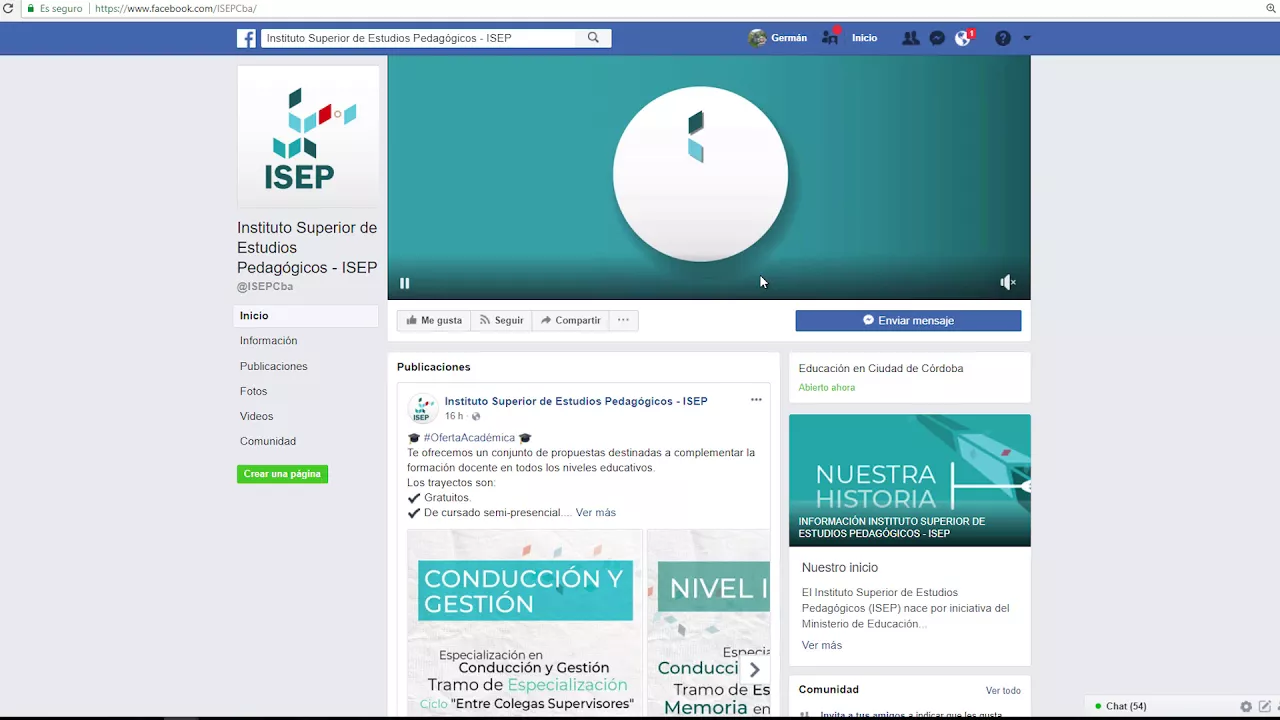Click the Es seguro padlock indicator
The width and height of the screenshot is (1280, 720).
click(x=55, y=8)
